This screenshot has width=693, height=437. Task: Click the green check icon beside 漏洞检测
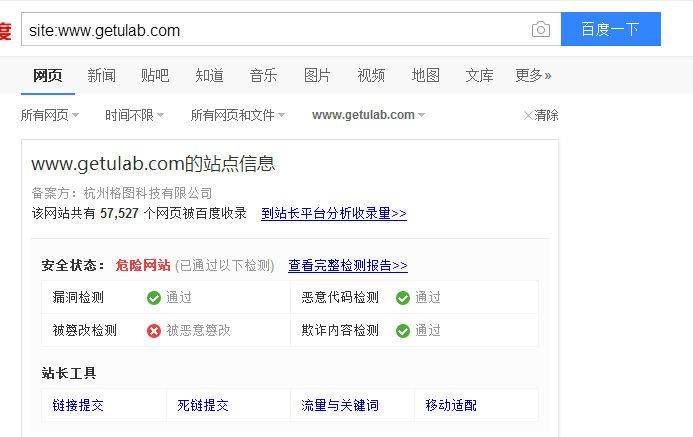[154, 298]
